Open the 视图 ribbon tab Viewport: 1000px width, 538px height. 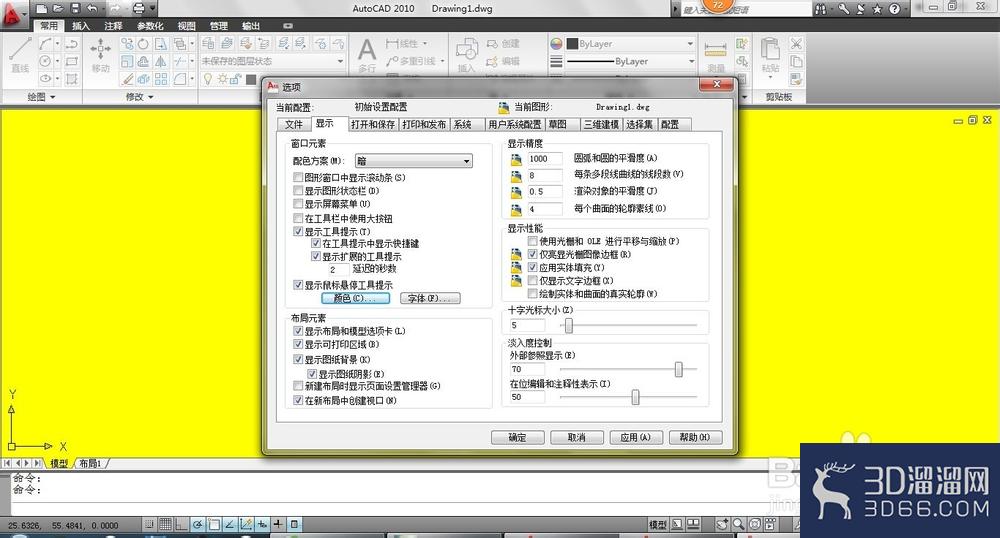(186, 26)
